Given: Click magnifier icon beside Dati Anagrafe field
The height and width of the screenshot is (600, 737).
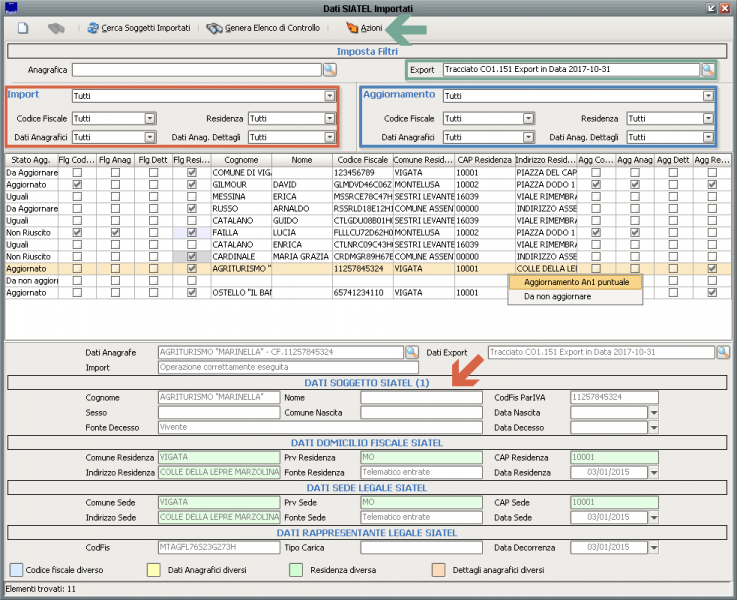Looking at the screenshot, I should pos(411,352).
